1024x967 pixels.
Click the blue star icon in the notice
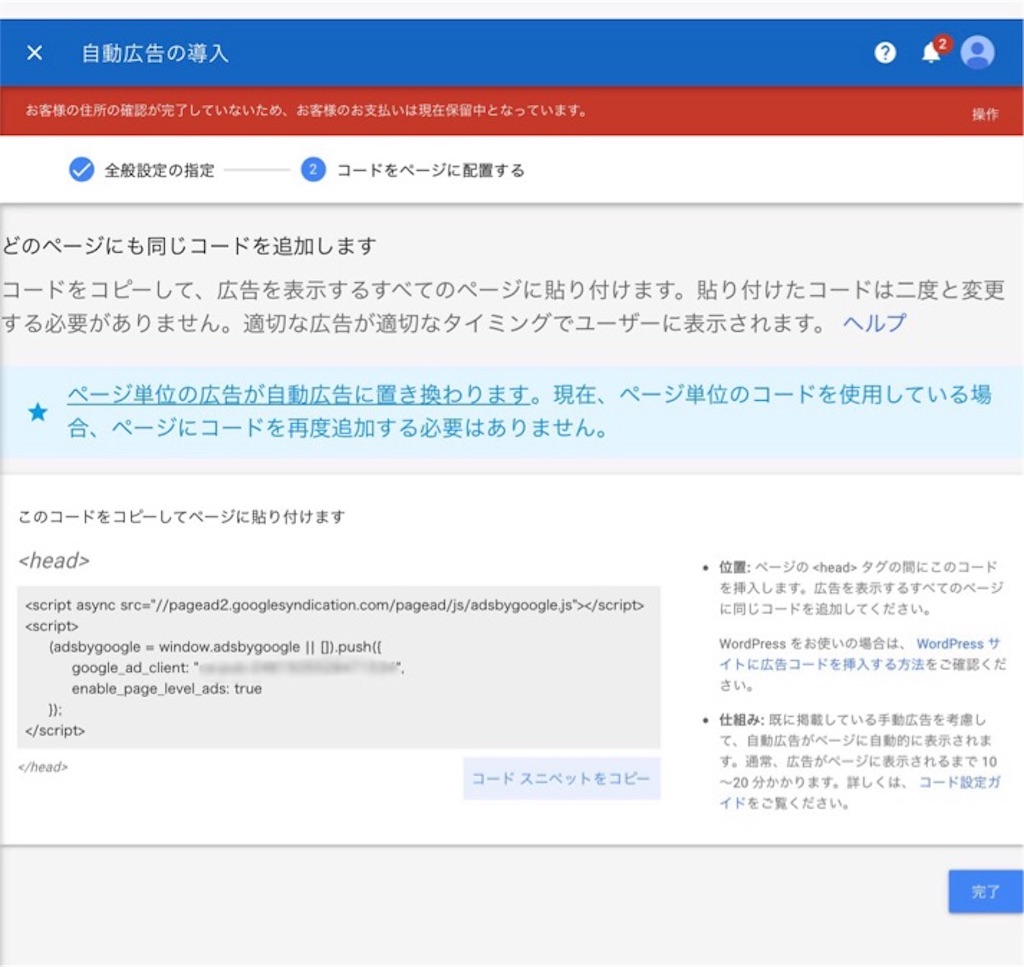[x=38, y=412]
